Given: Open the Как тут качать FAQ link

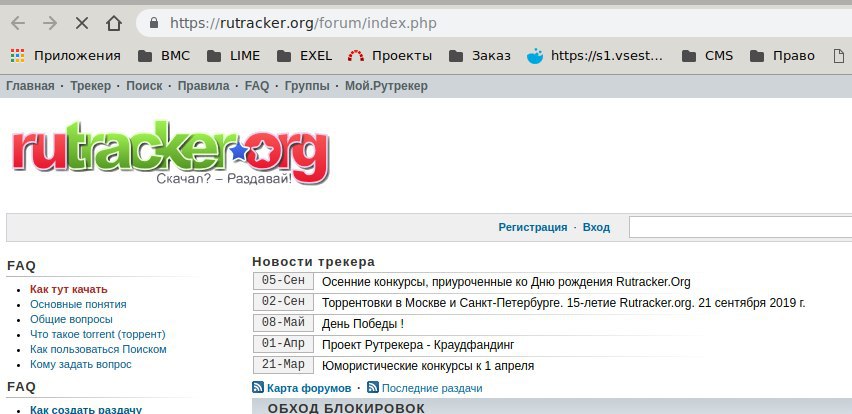Looking at the screenshot, I should click(68, 289).
